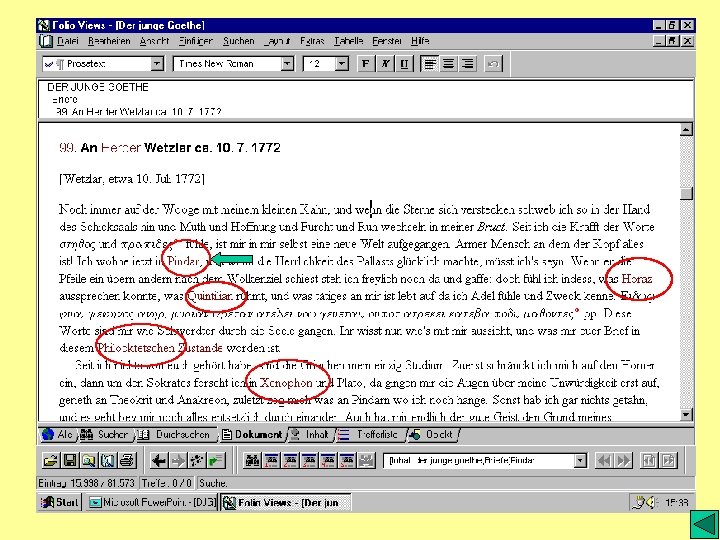720x540 pixels.
Task: Set right paragraph alignment
Action: (467, 63)
